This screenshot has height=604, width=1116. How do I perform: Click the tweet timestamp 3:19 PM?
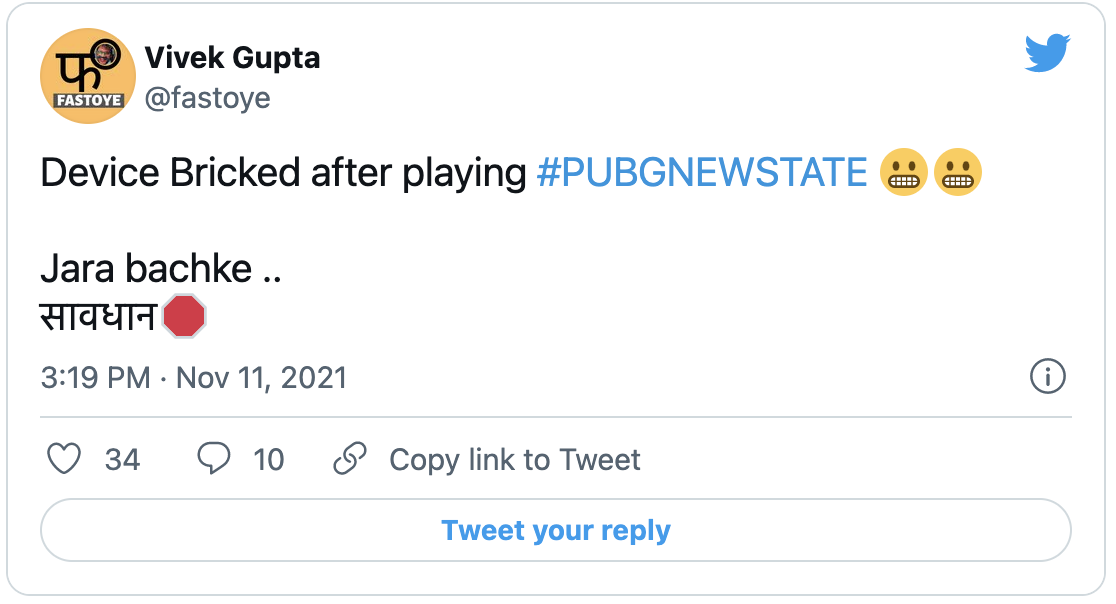(95, 378)
